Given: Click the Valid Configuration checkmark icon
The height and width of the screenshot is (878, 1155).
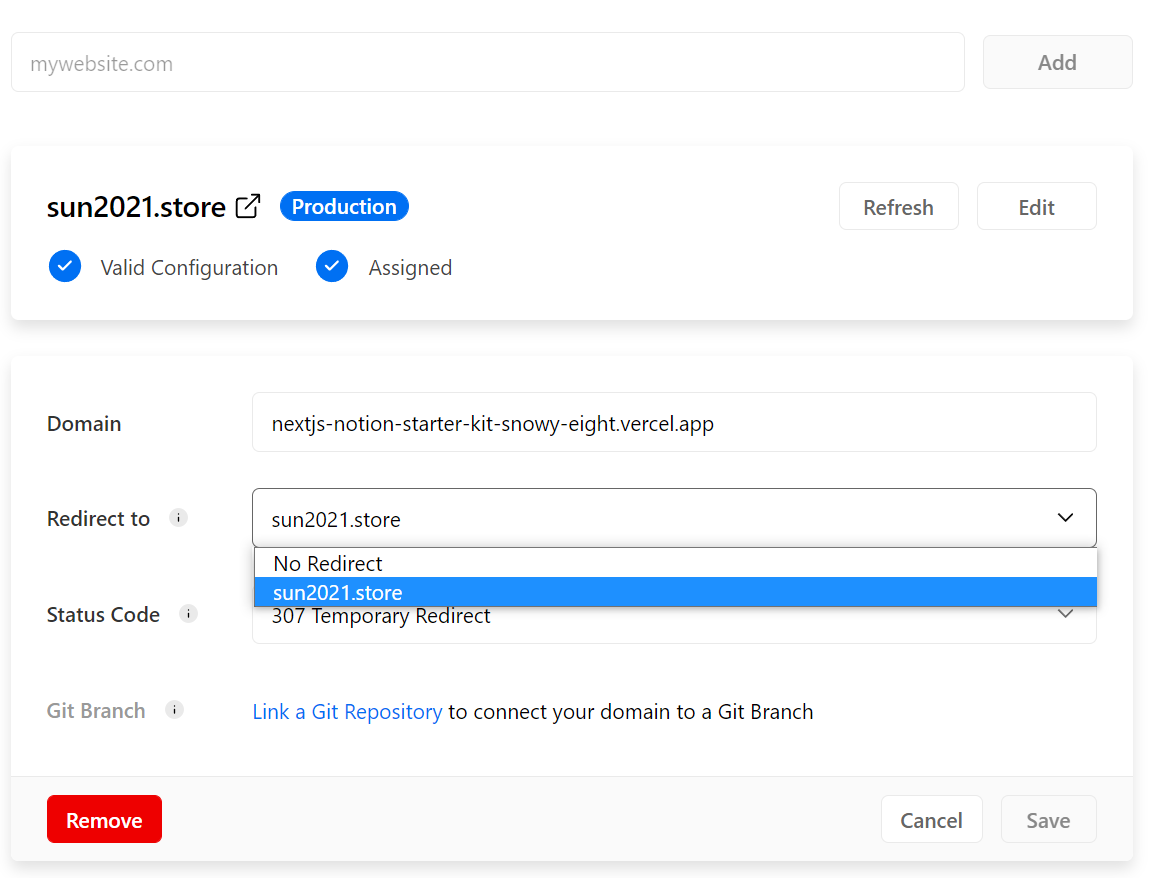Looking at the screenshot, I should tap(65, 267).
